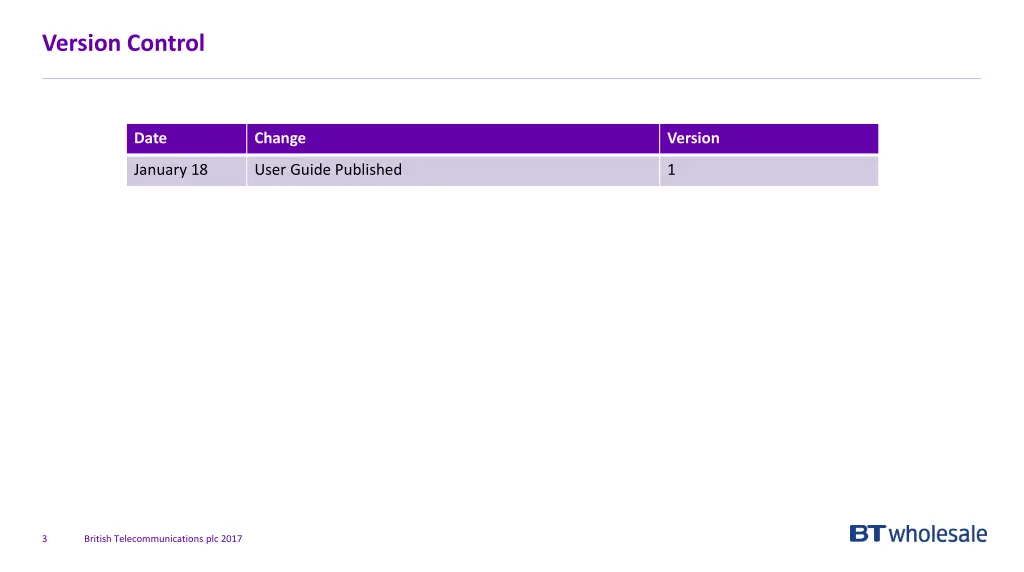The height and width of the screenshot is (572, 1024).
Task: Select the Version Control slide title
Action: point(123,43)
